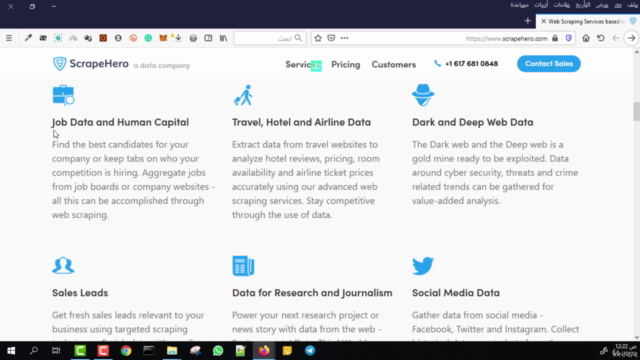Click the gray cloud extension icon
The width and height of the screenshot is (640, 360).
(x=73, y=38)
